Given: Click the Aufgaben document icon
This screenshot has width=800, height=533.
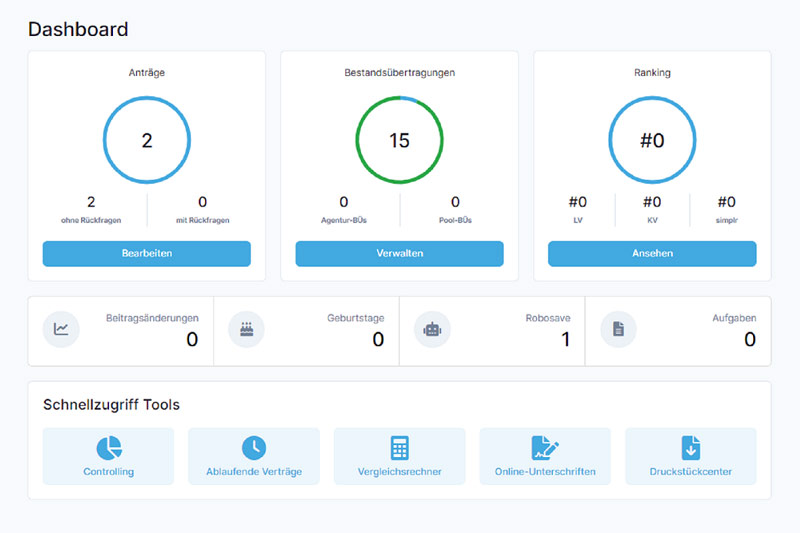Looking at the screenshot, I should click(x=618, y=329).
